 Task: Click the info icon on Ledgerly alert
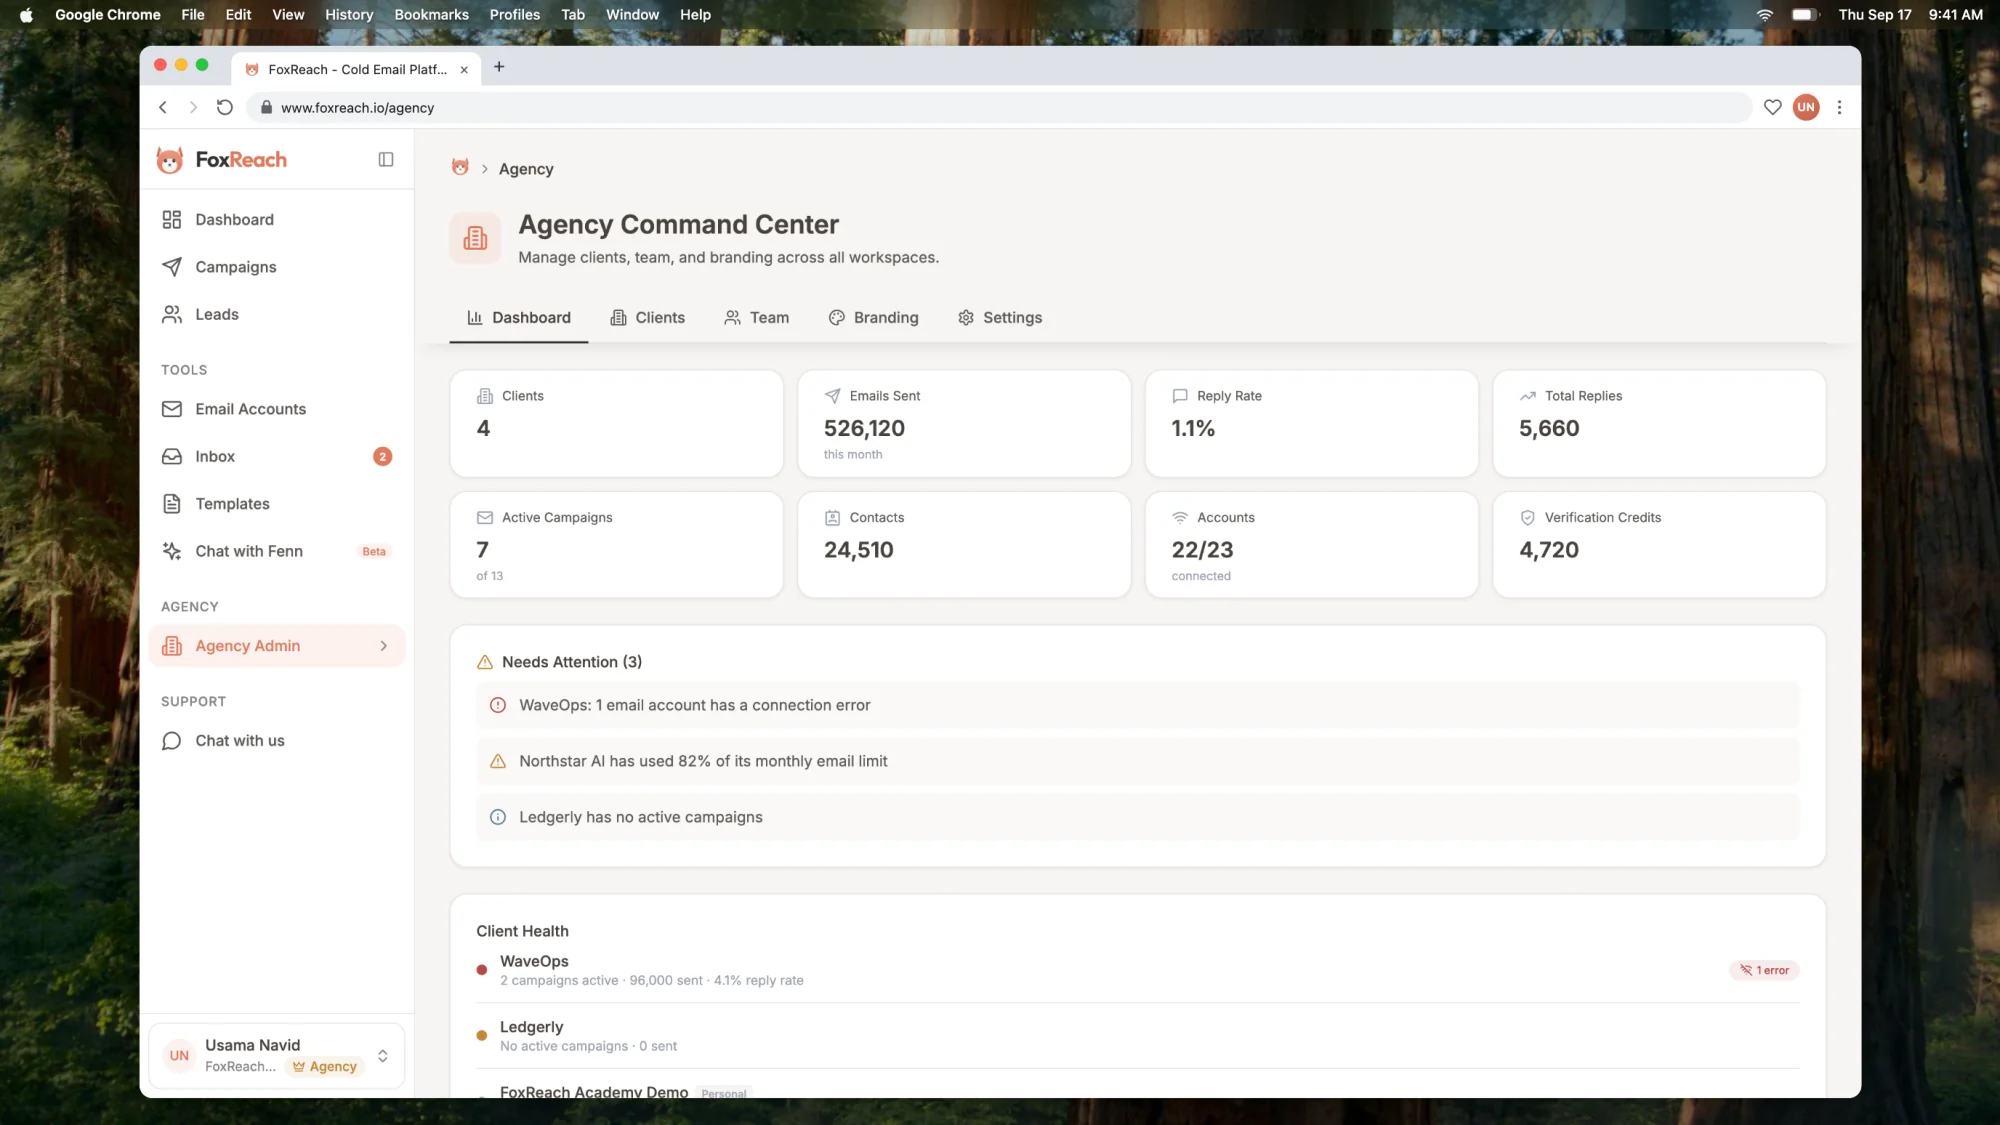(x=498, y=818)
